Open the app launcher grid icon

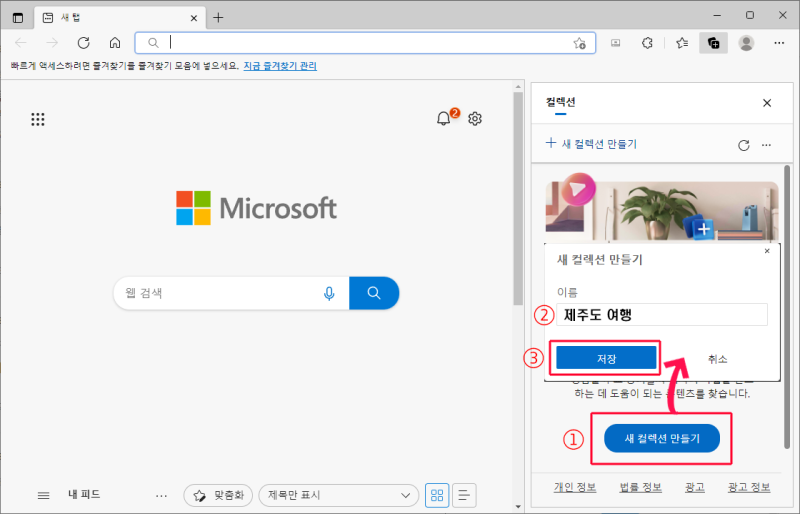(38, 119)
